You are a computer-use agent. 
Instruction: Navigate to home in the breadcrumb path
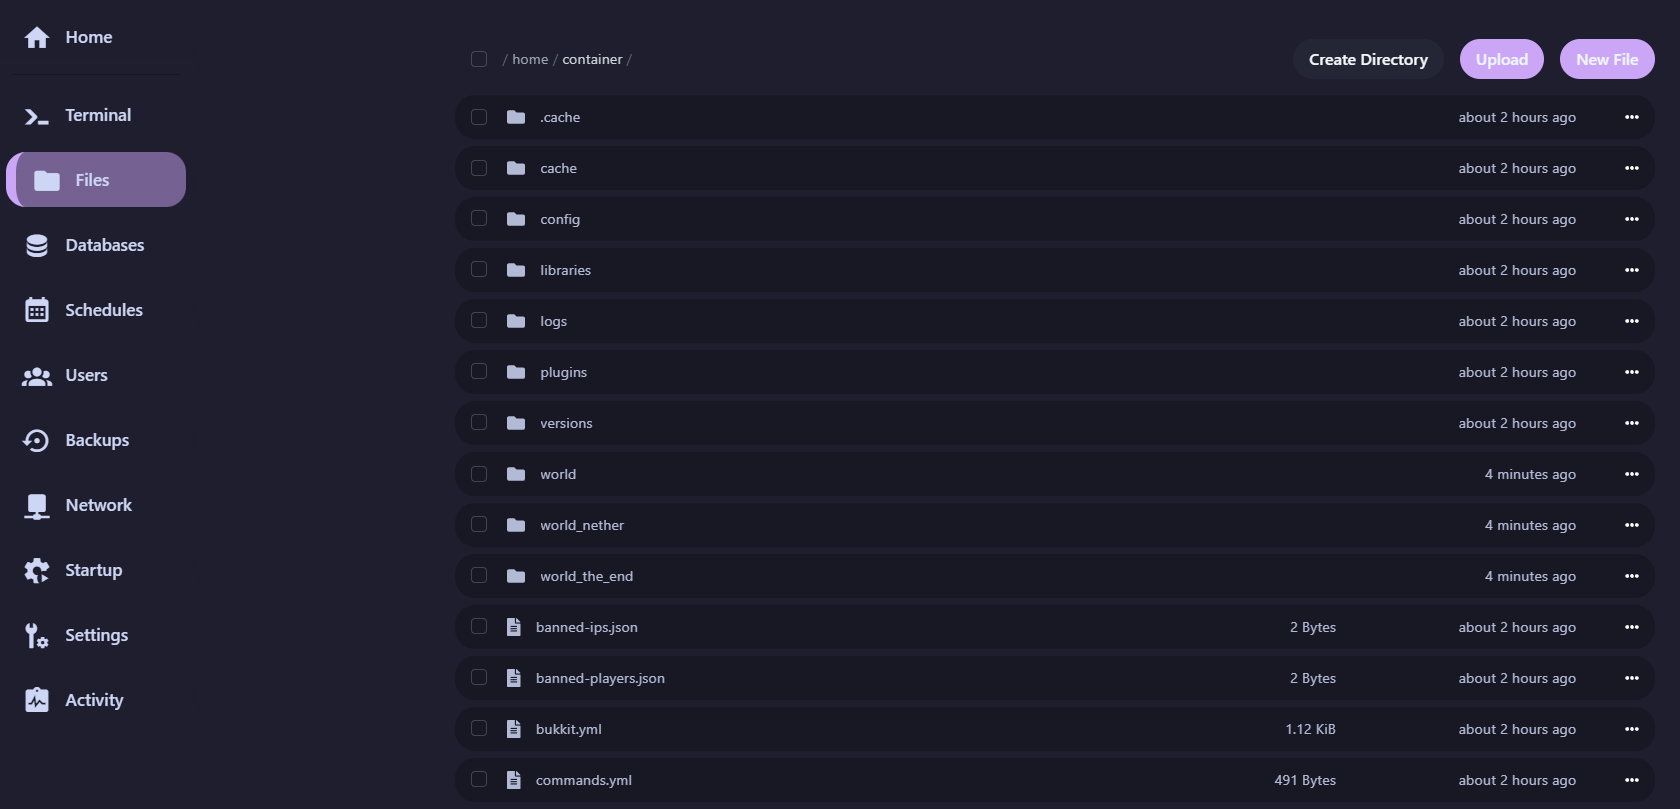(x=530, y=59)
